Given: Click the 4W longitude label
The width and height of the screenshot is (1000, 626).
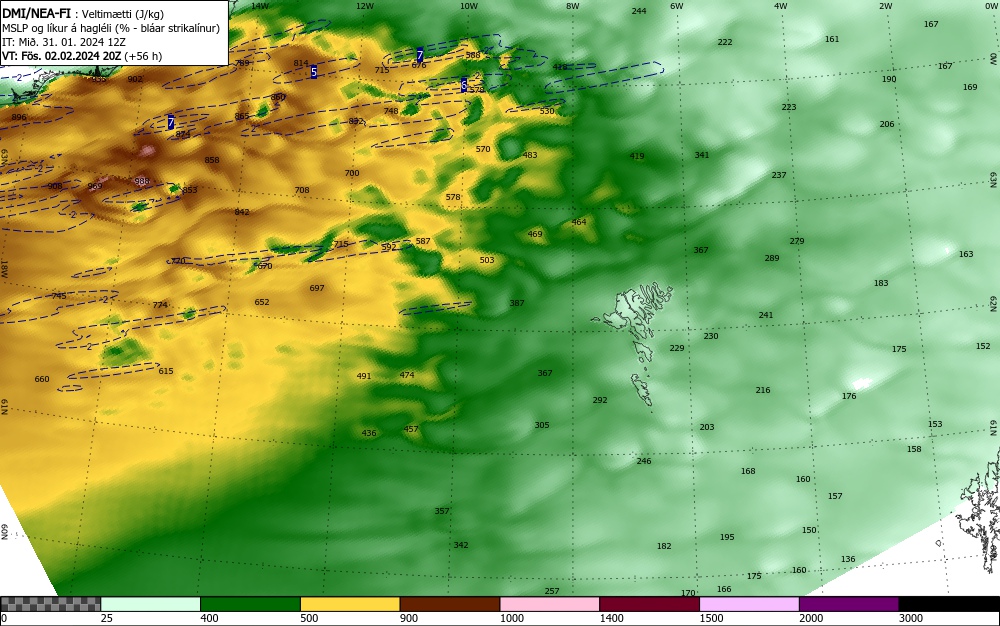Looking at the screenshot, I should tap(781, 6).
